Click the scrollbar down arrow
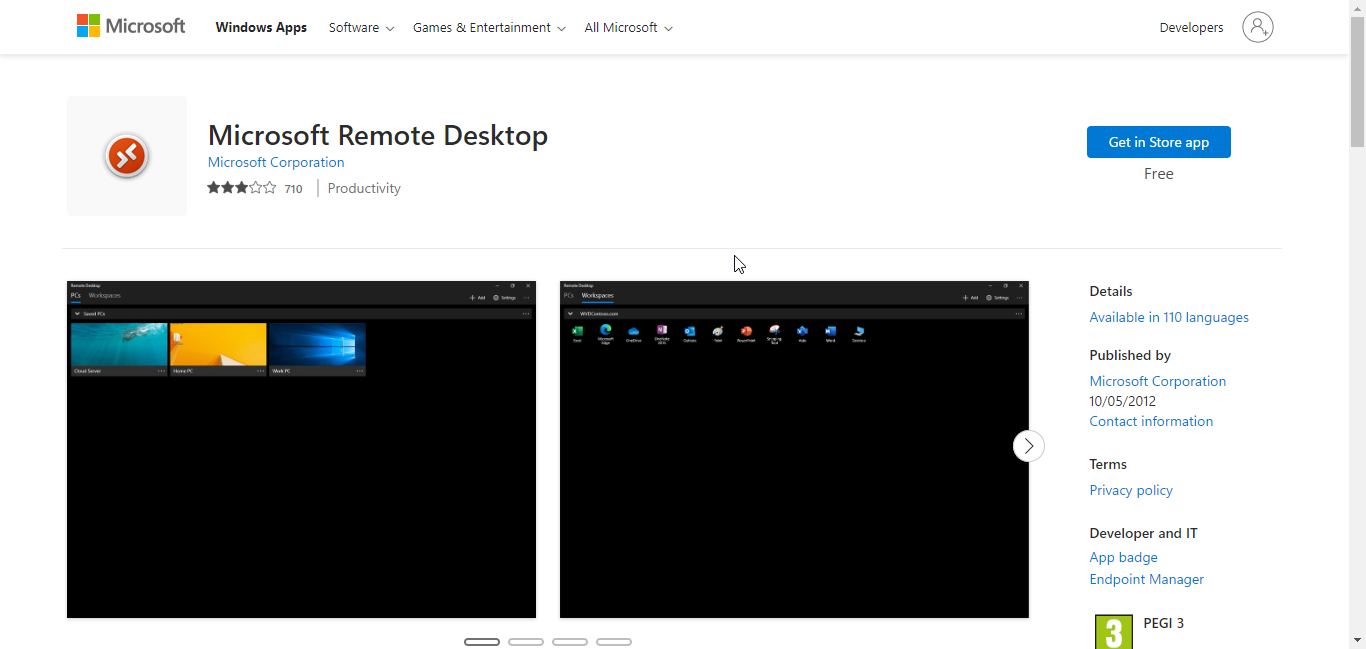This screenshot has height=649, width=1366. [1357, 640]
